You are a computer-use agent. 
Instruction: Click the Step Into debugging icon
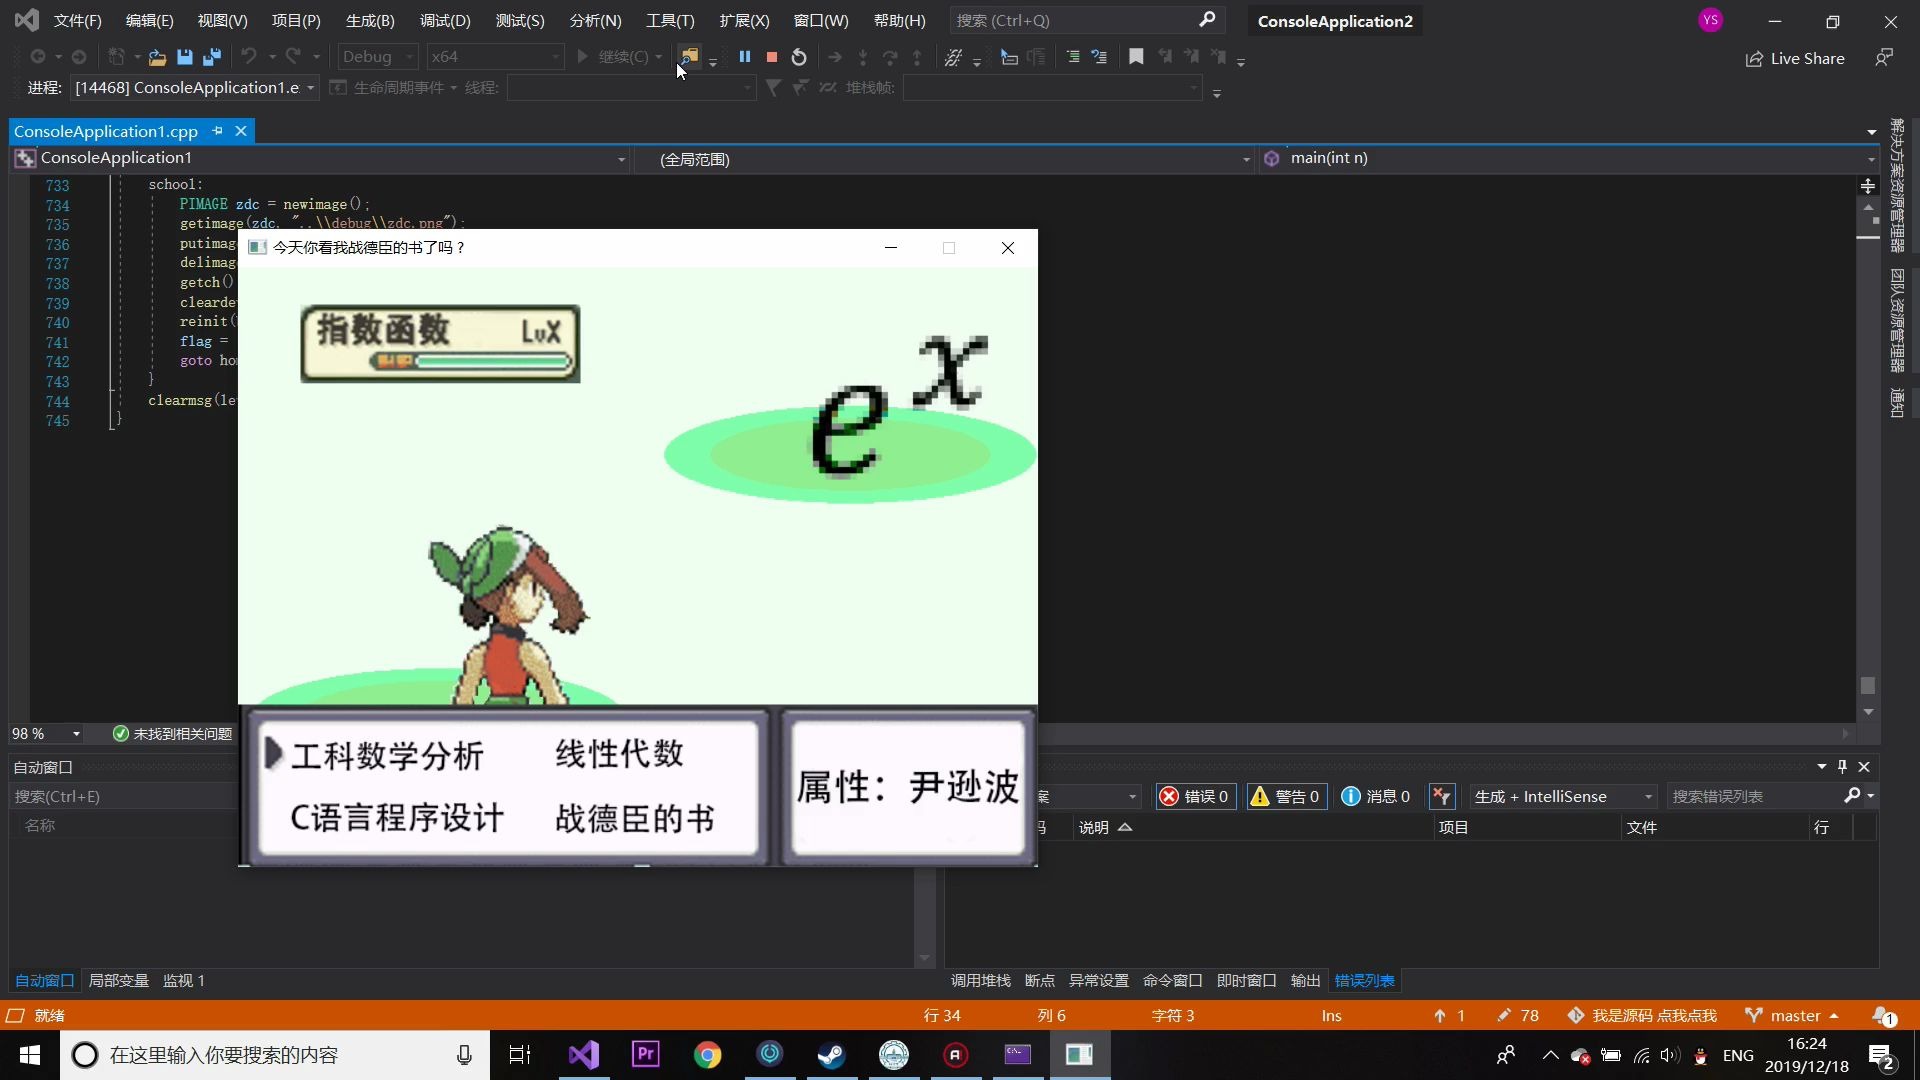(863, 57)
